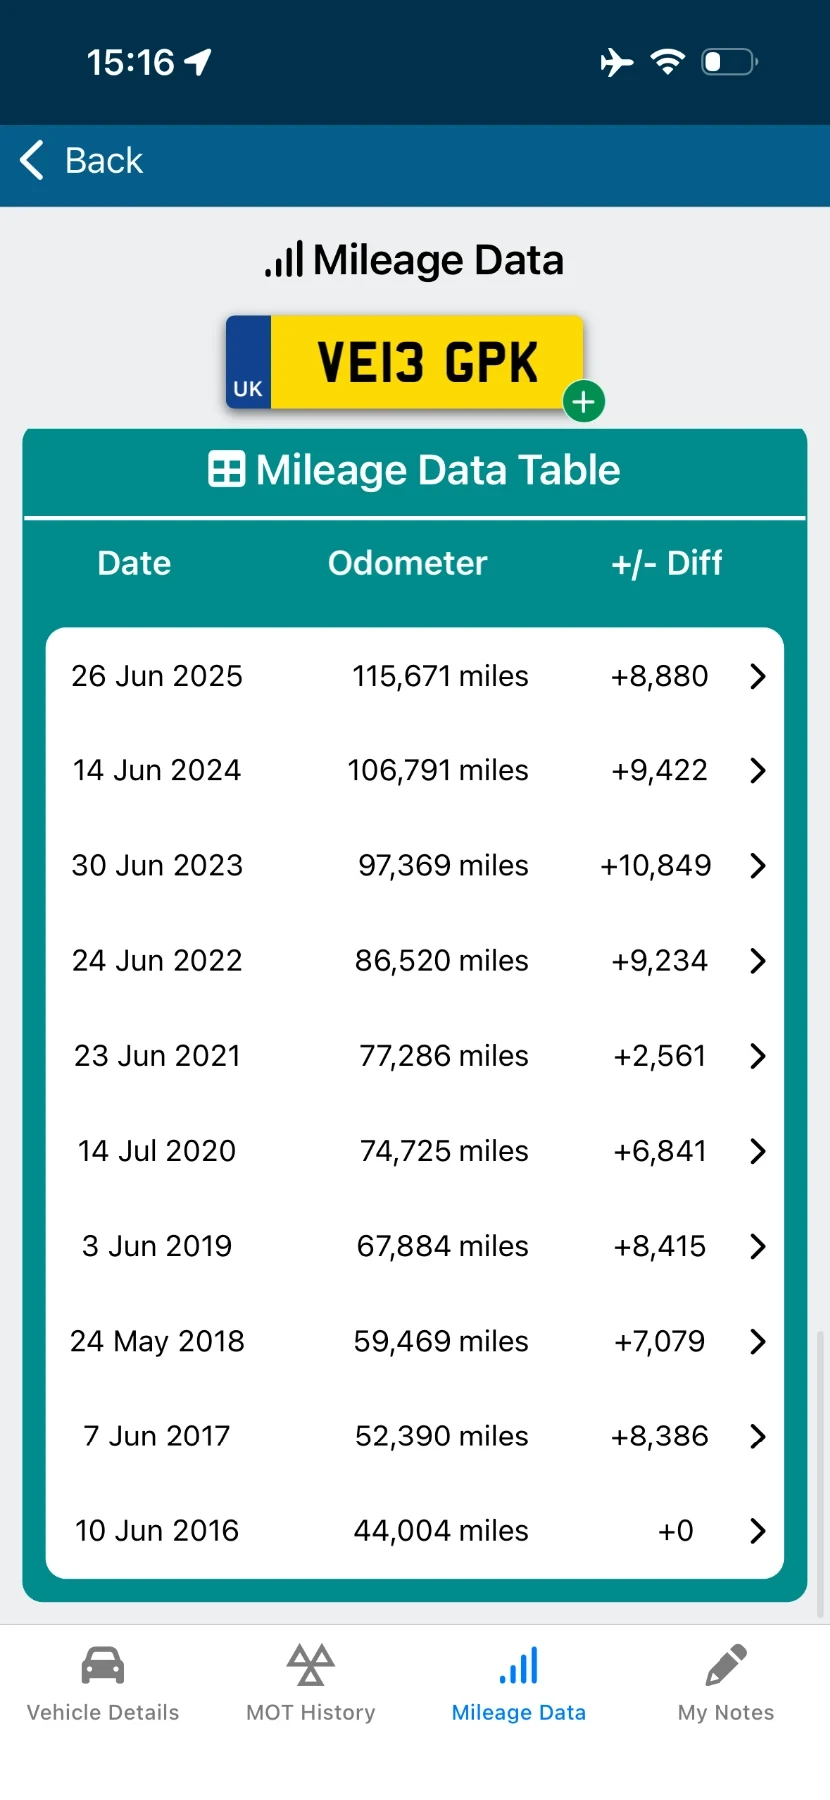Image resolution: width=830 pixels, height=1800 pixels.
Task: Tap the +/- Diff column header
Action: click(666, 563)
